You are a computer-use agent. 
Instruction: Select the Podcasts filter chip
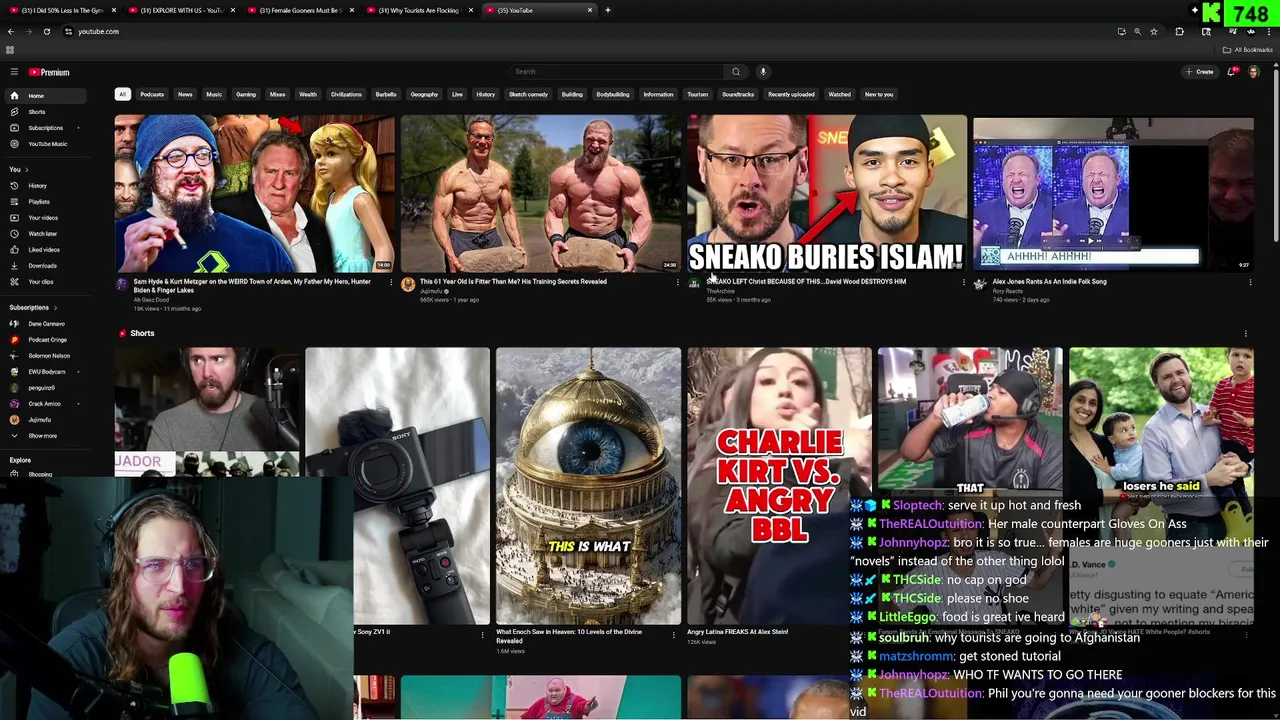pos(152,95)
